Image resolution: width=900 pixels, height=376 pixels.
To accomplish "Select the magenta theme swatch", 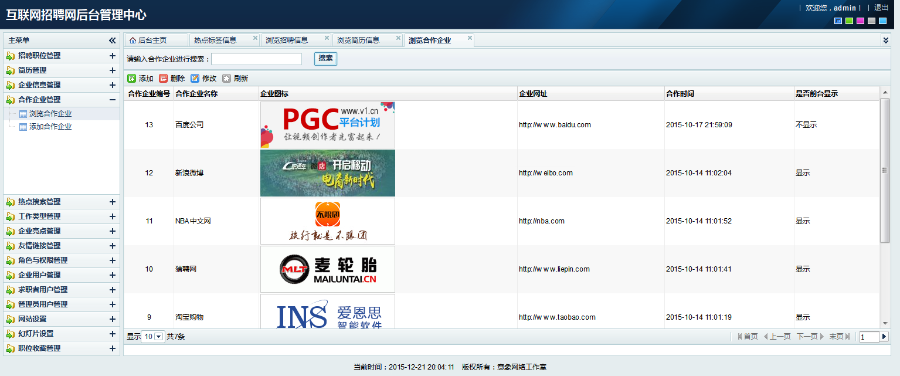I will pyautogui.click(x=860, y=21).
